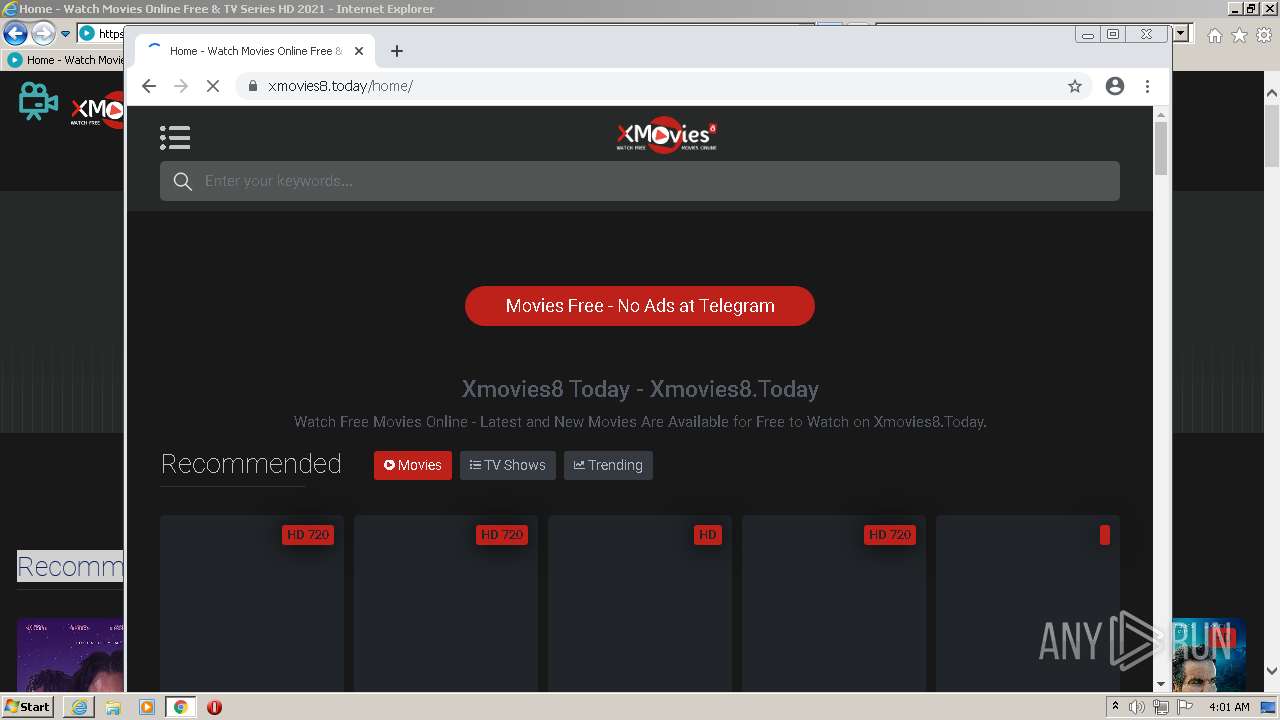Select the 'Home - Watch Movie' Internet Explorer tab

pyautogui.click(x=64, y=60)
